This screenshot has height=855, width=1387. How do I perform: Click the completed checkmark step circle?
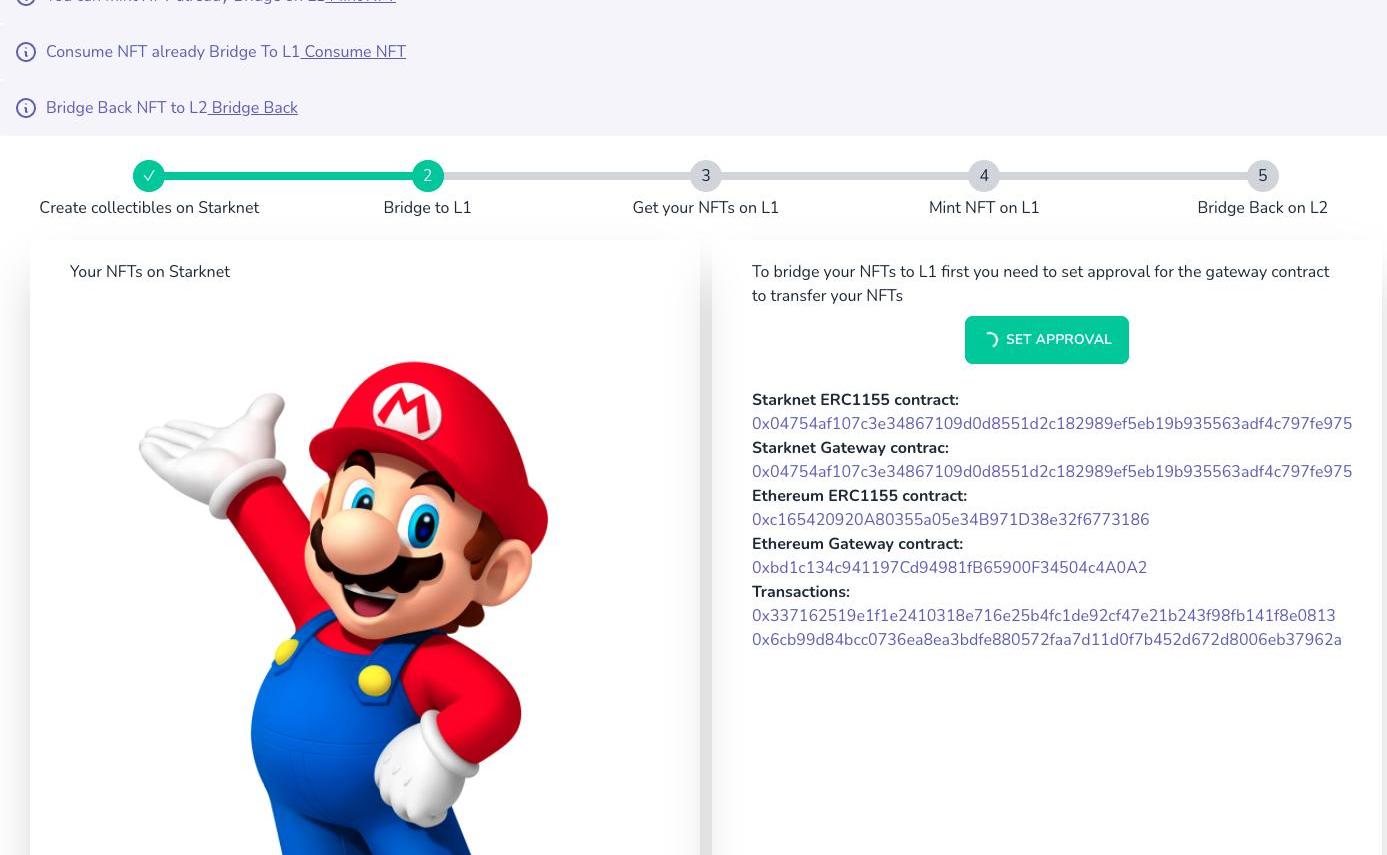(x=149, y=176)
